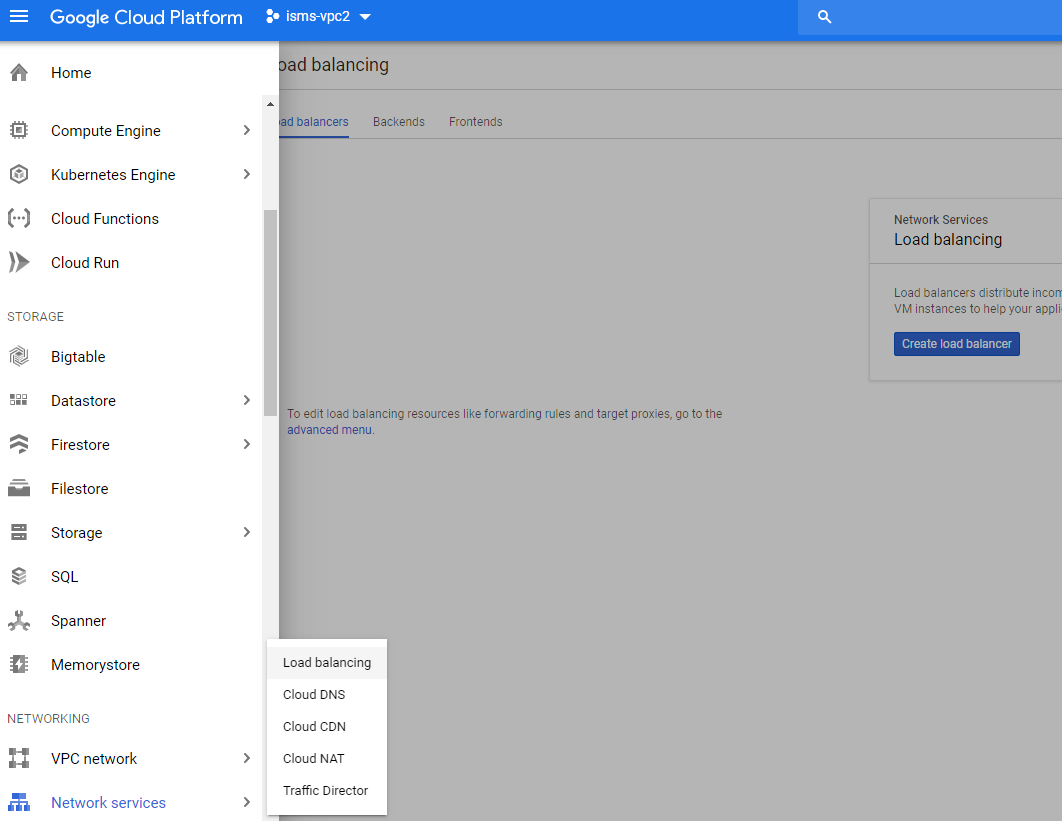This screenshot has width=1062, height=821.
Task: Click the sidebar scrollbar up arrow
Action: pos(270,104)
